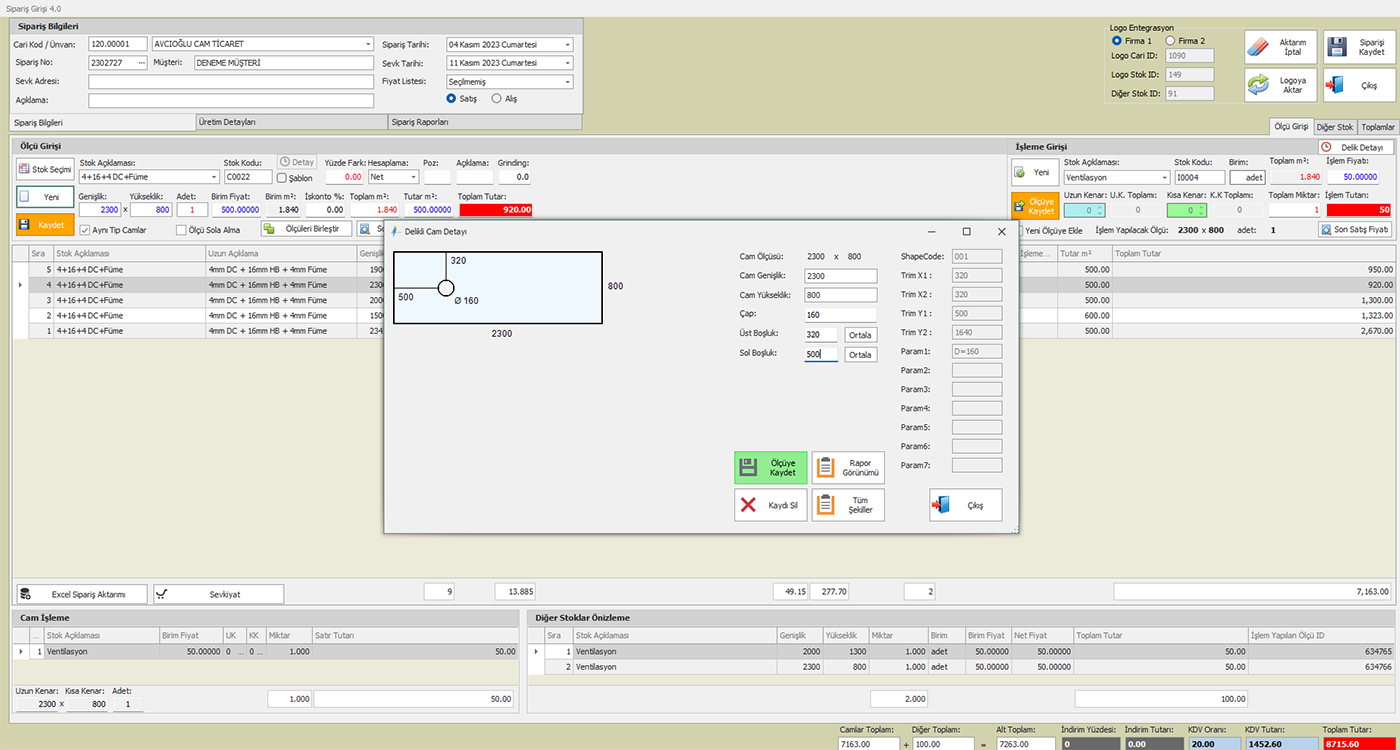The width and height of the screenshot is (1400, 750).
Task: Click the Genişlik field showing 2300
Action: [100, 210]
